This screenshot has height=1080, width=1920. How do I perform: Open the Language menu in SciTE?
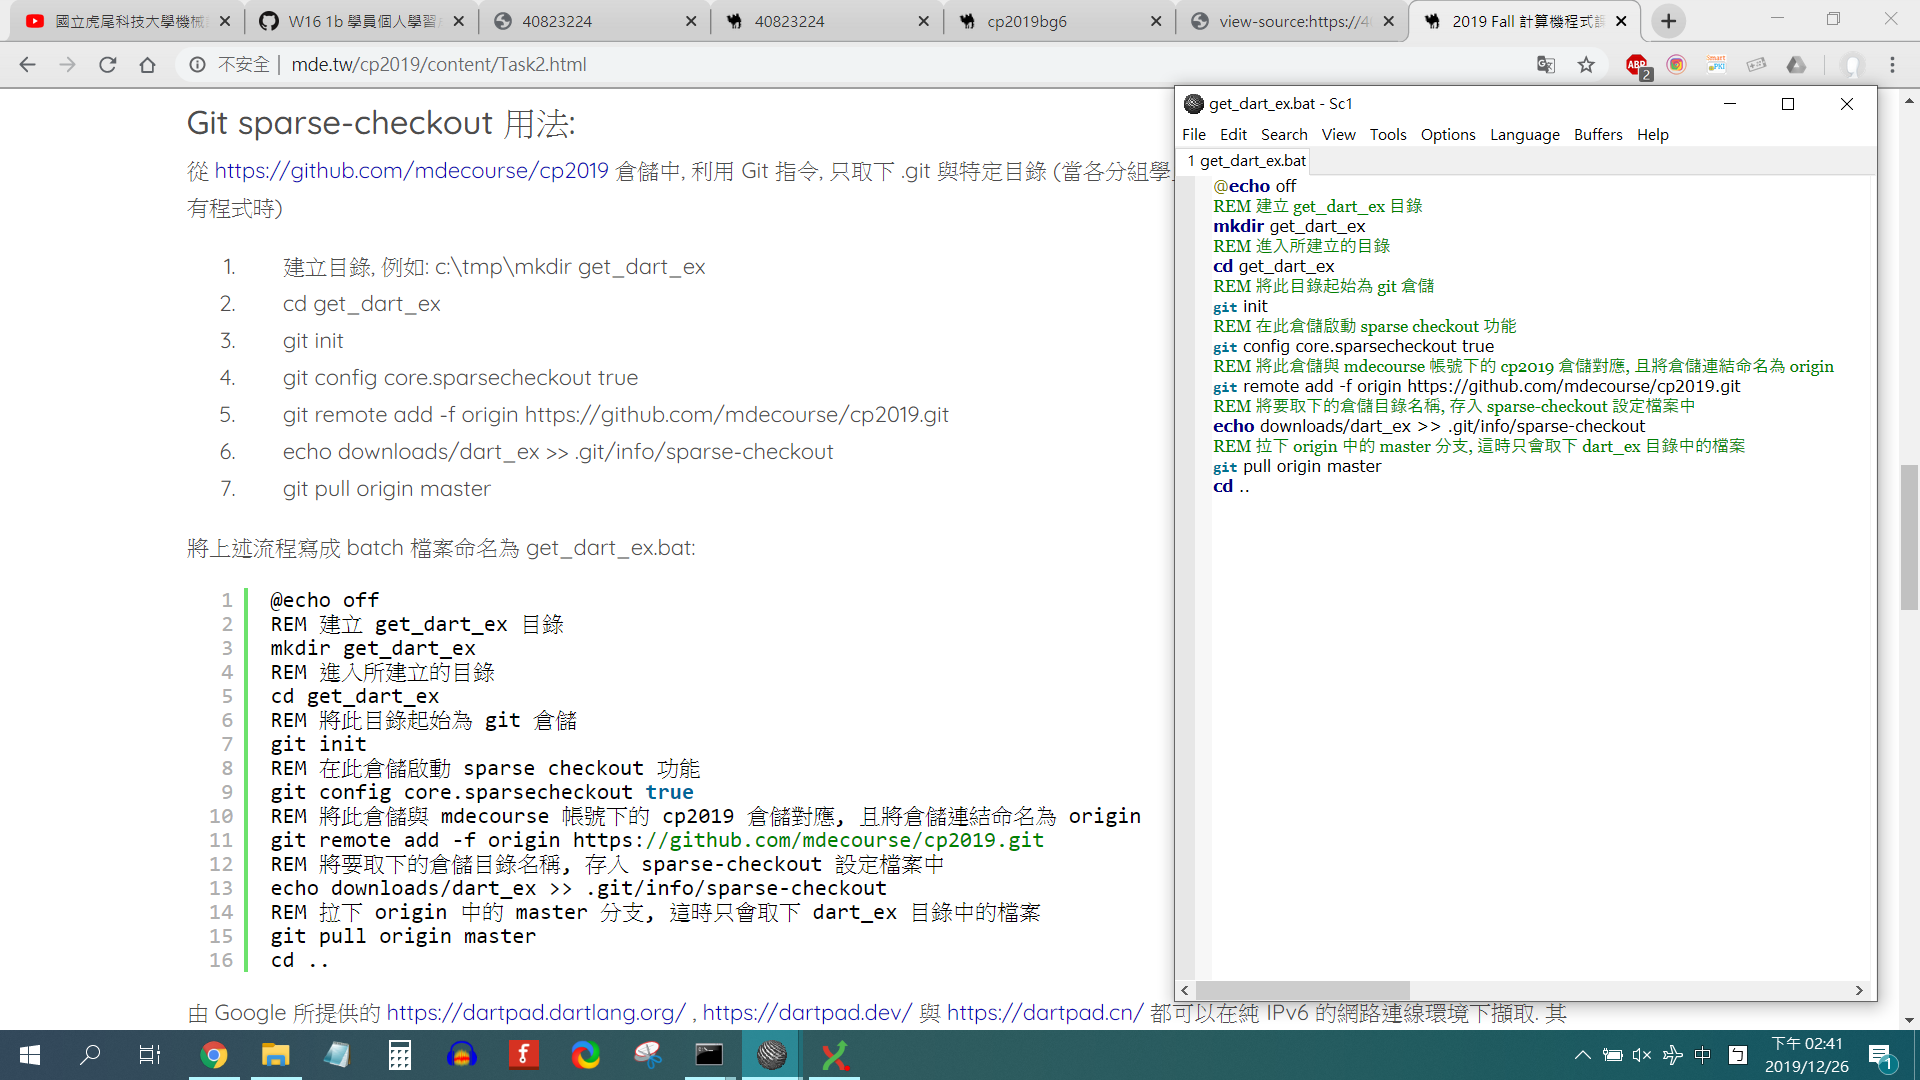(x=1524, y=135)
